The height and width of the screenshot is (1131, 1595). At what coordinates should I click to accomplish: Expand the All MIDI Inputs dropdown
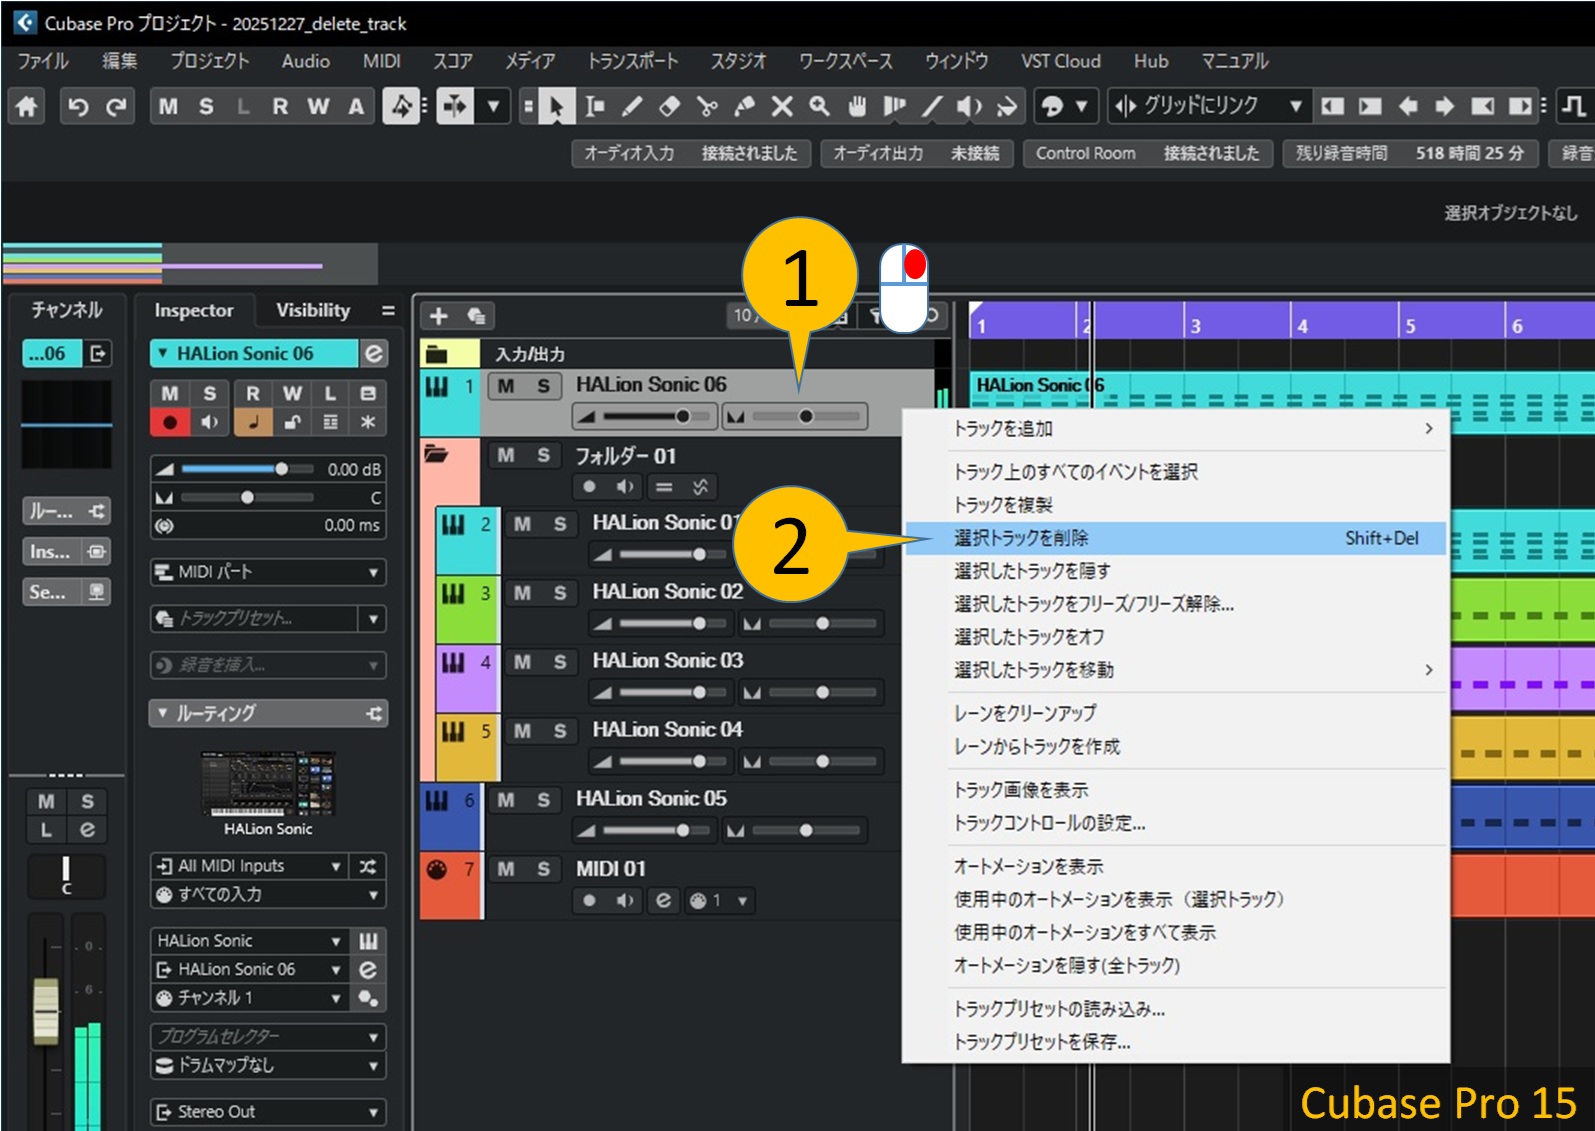[336, 866]
